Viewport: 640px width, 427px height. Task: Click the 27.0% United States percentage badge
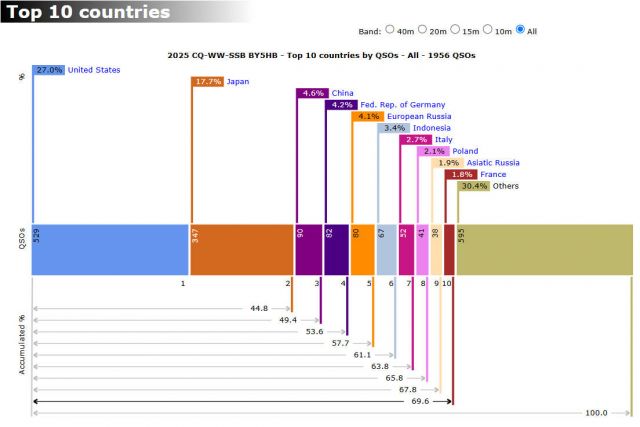(x=49, y=70)
